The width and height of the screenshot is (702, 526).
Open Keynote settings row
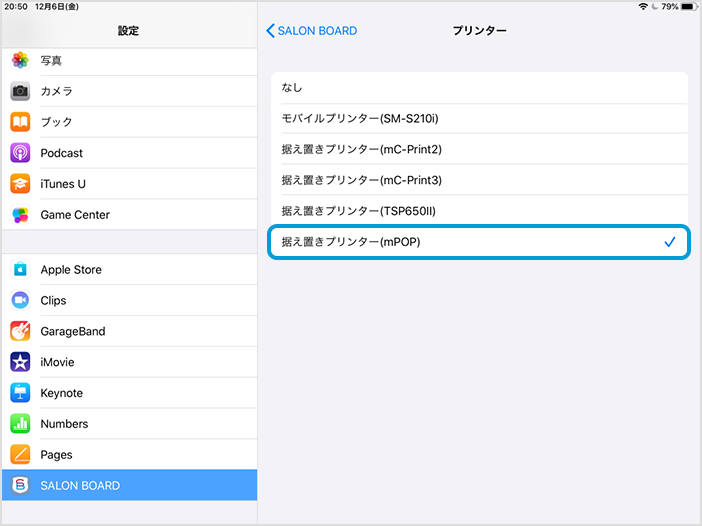(x=129, y=393)
